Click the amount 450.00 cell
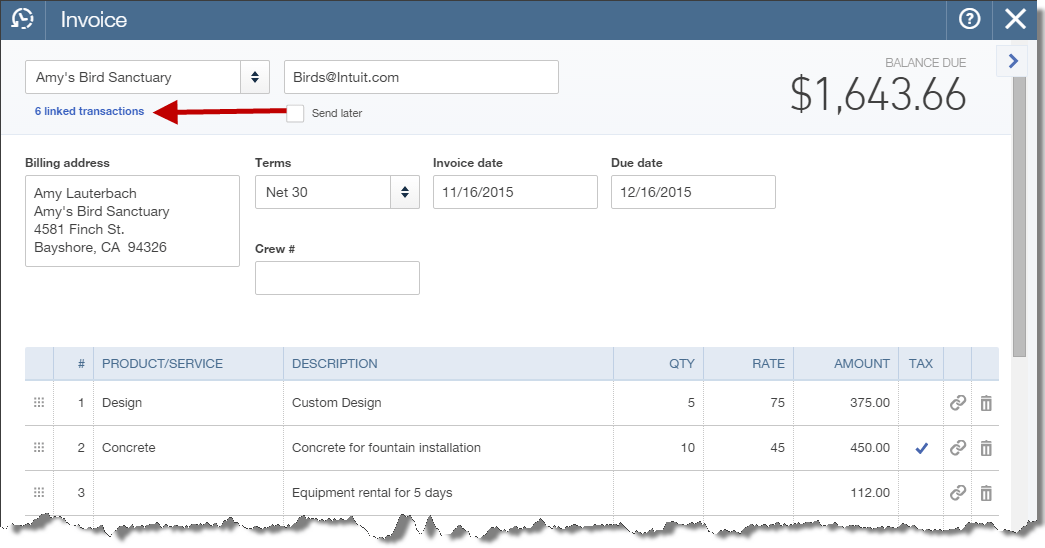The height and width of the screenshot is (548, 1045). click(846, 447)
